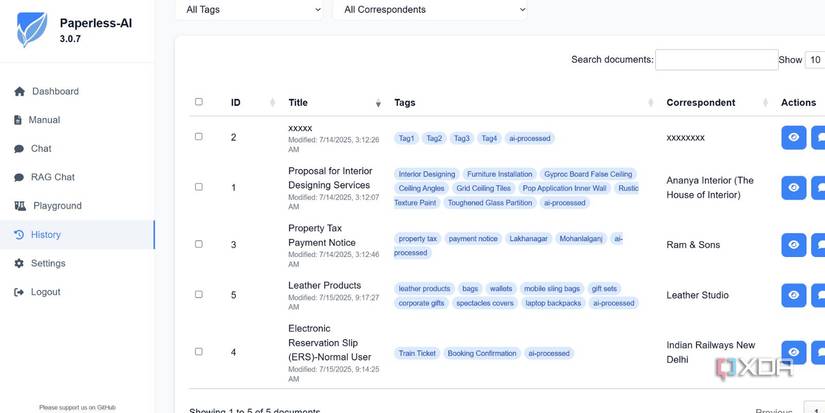This screenshot has height=413, width=825.
Task: Open the Show entries count dropdown
Action: (815, 60)
